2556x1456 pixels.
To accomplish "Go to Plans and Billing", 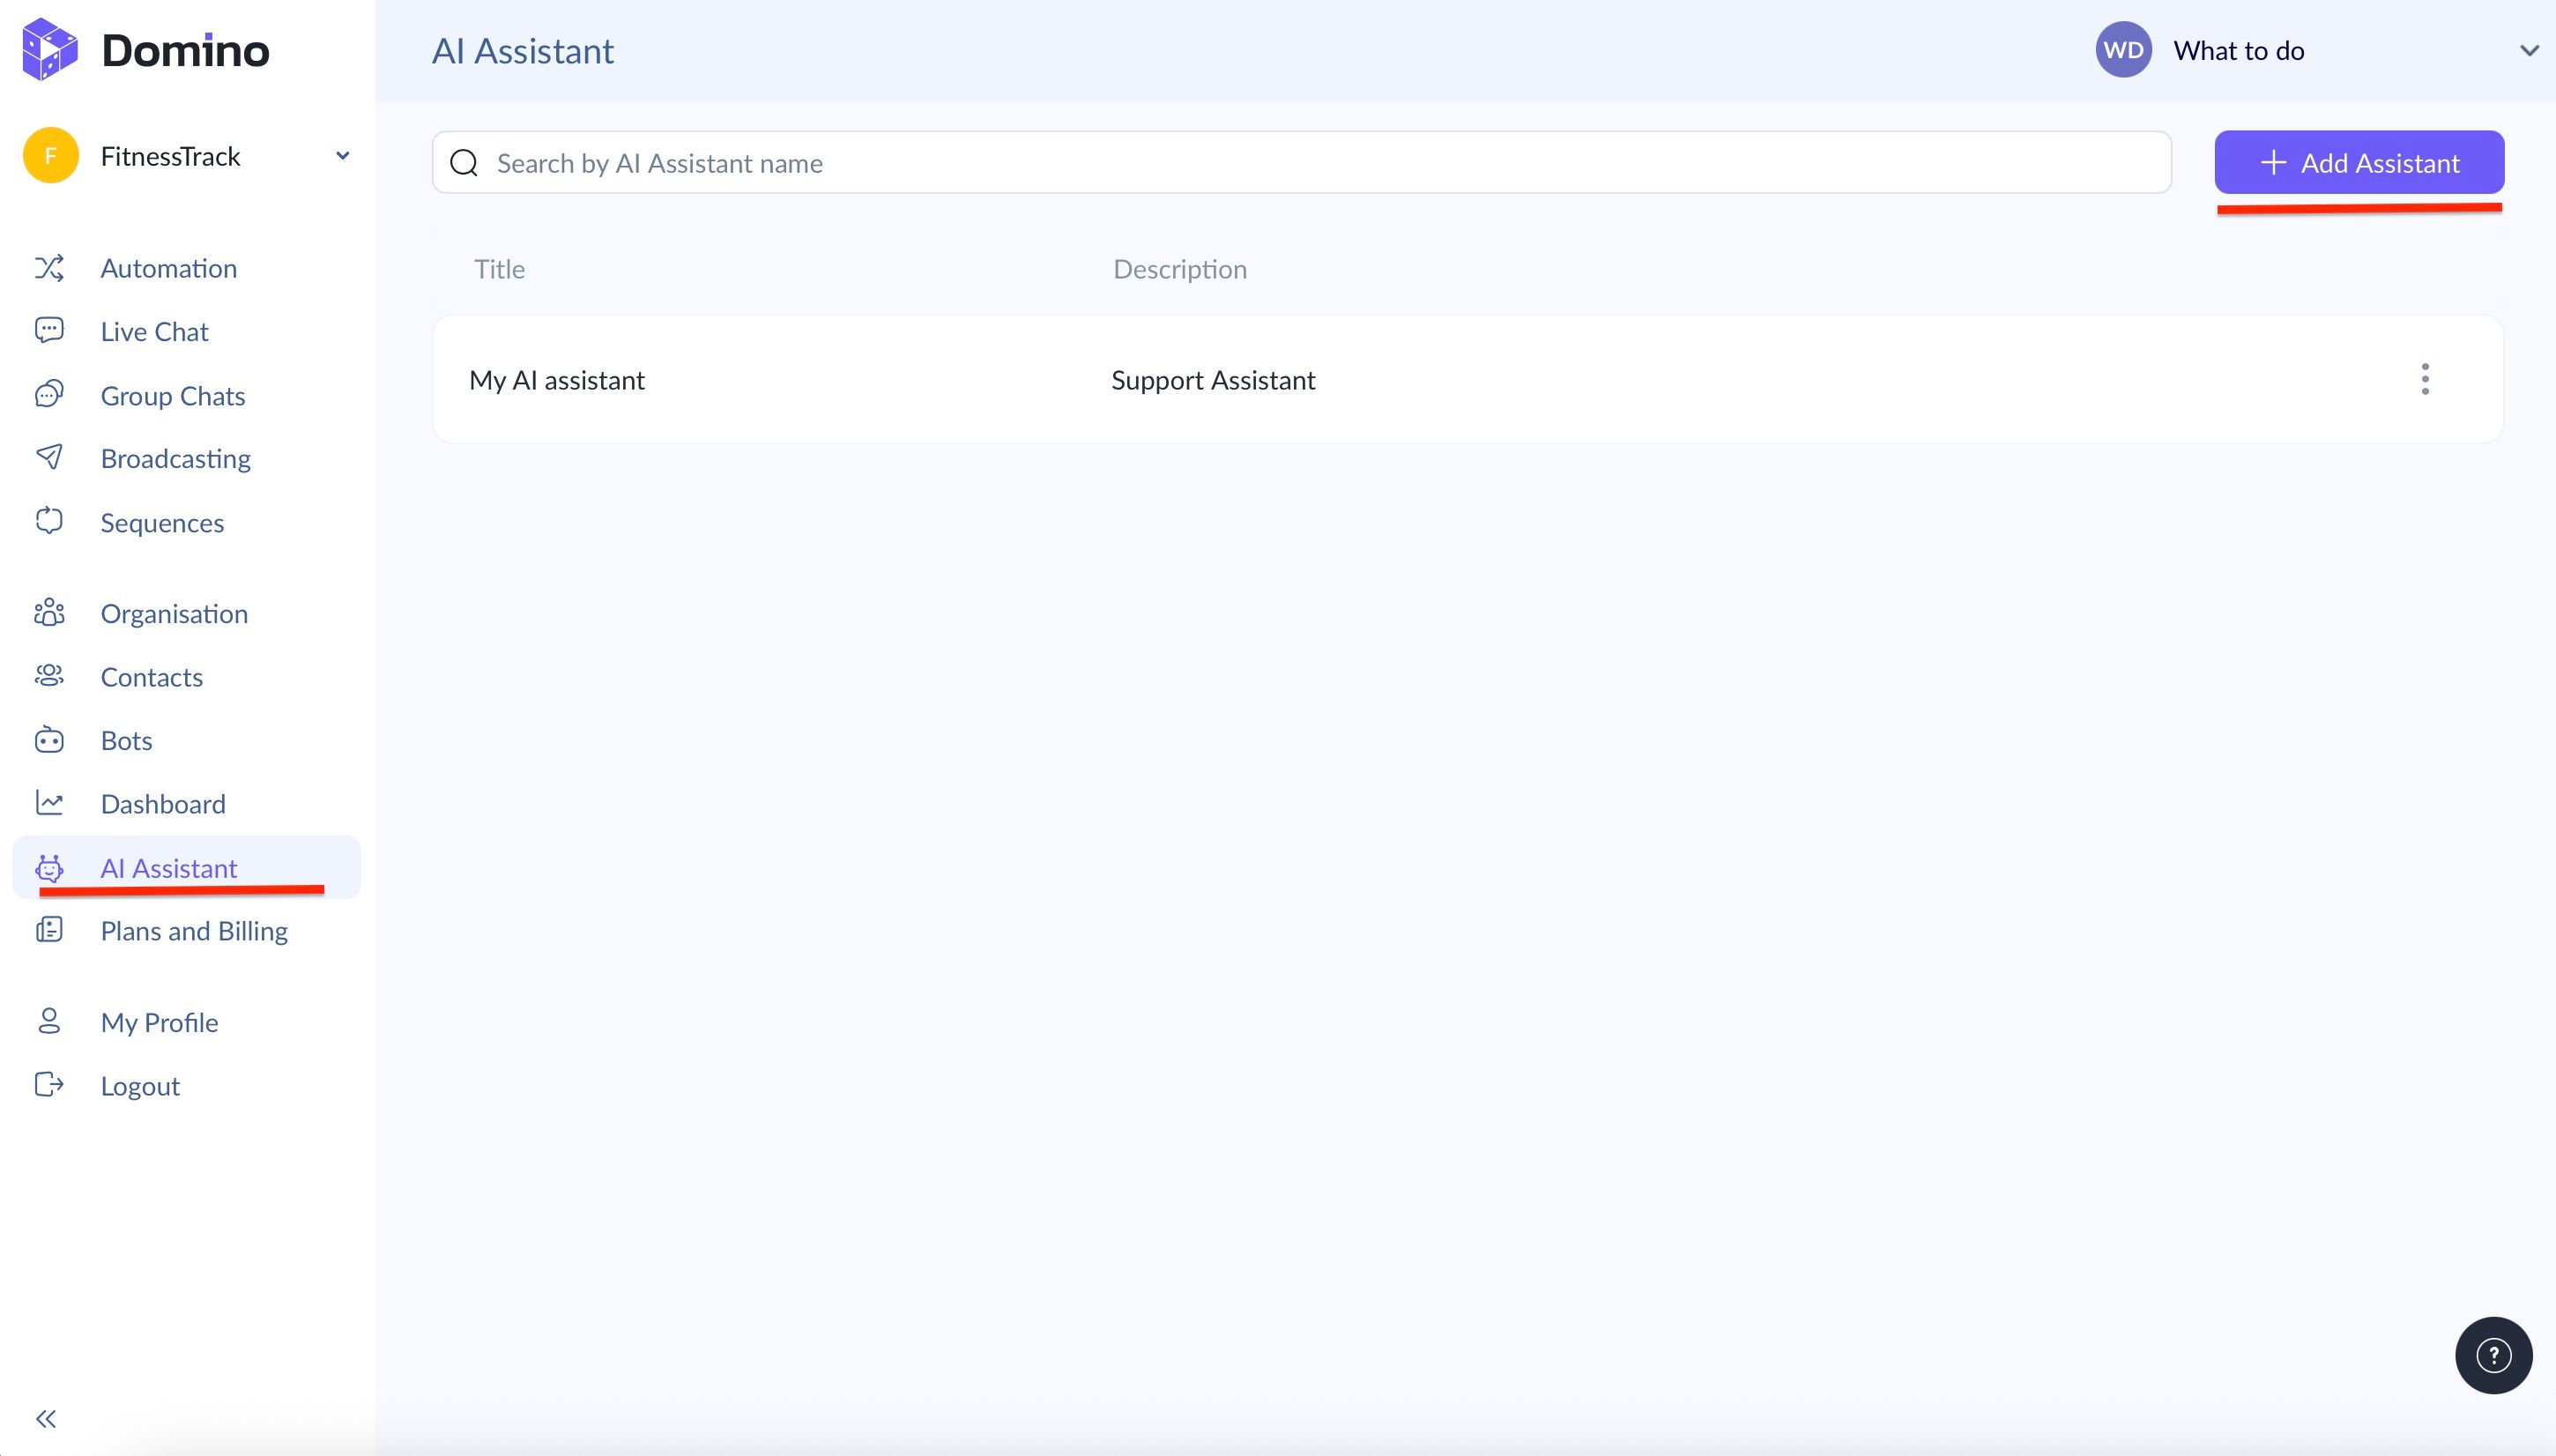I will (x=194, y=931).
